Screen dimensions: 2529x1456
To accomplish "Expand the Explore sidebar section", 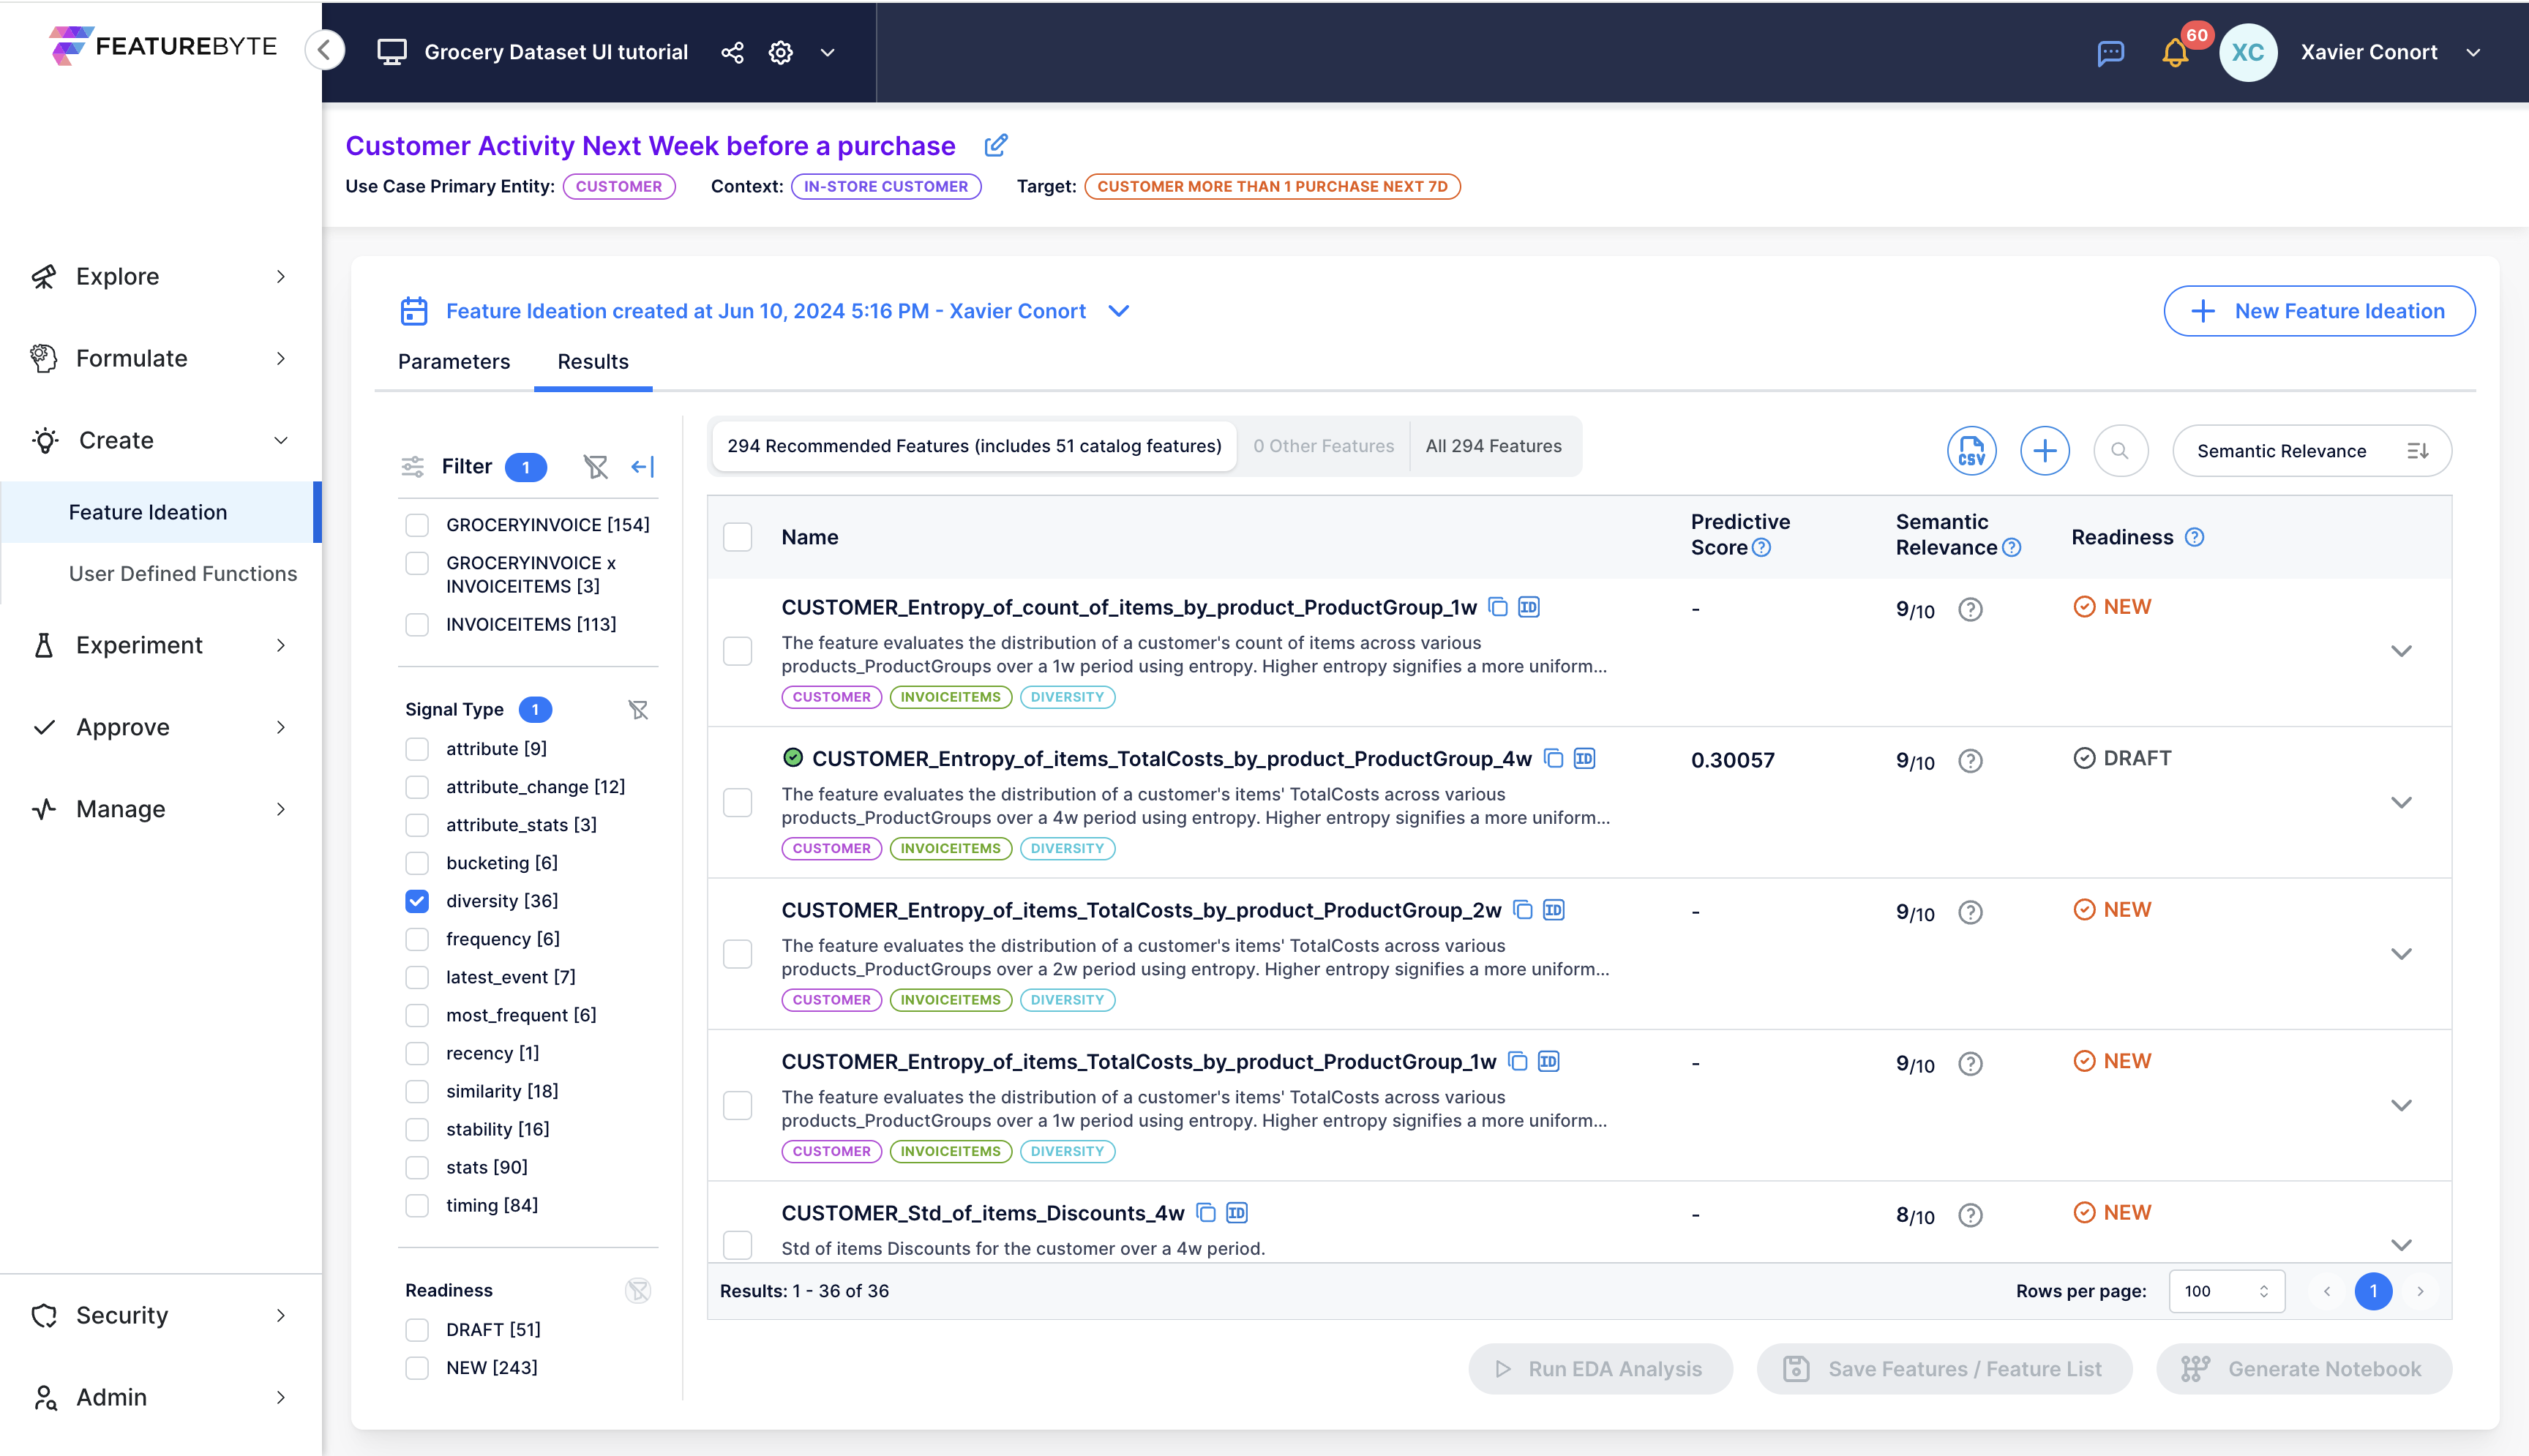I will tap(160, 277).
